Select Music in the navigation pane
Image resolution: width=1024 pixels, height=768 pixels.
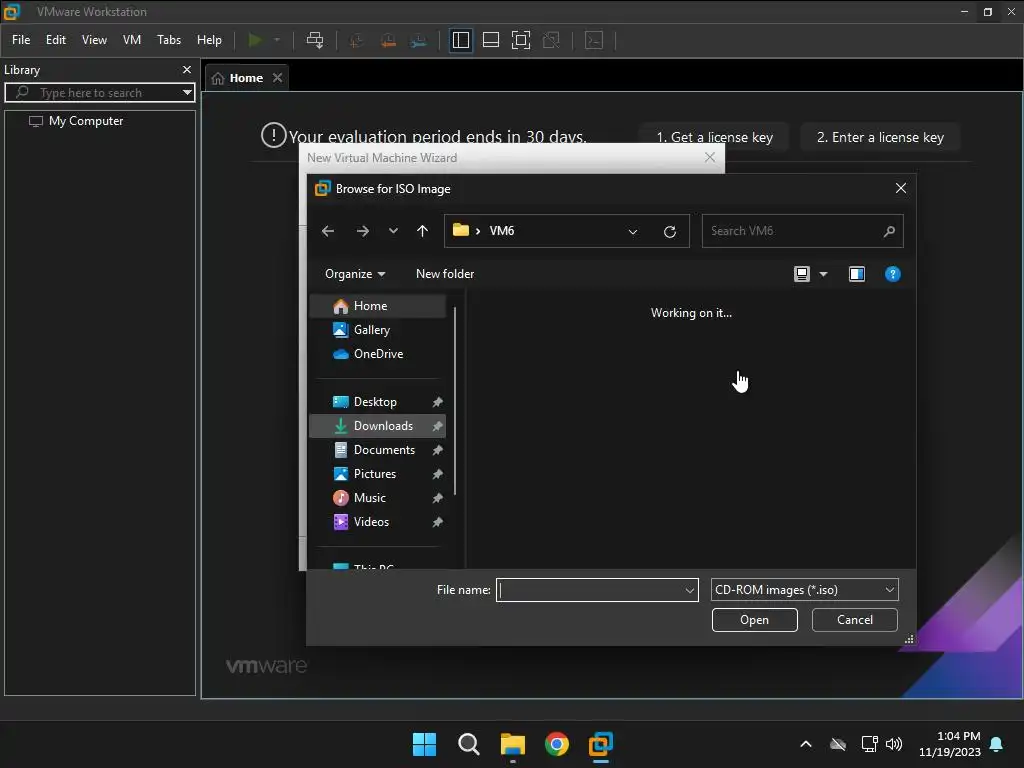[377, 498]
